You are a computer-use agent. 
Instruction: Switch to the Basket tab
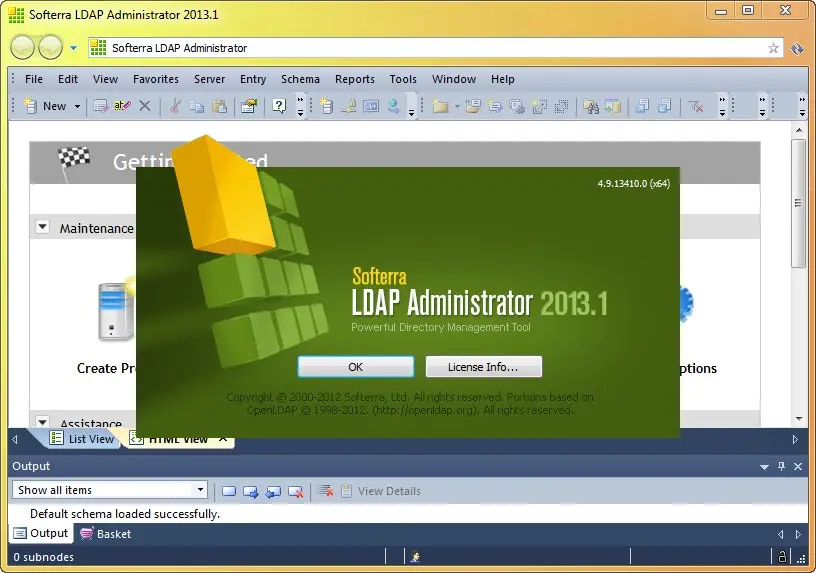106,534
